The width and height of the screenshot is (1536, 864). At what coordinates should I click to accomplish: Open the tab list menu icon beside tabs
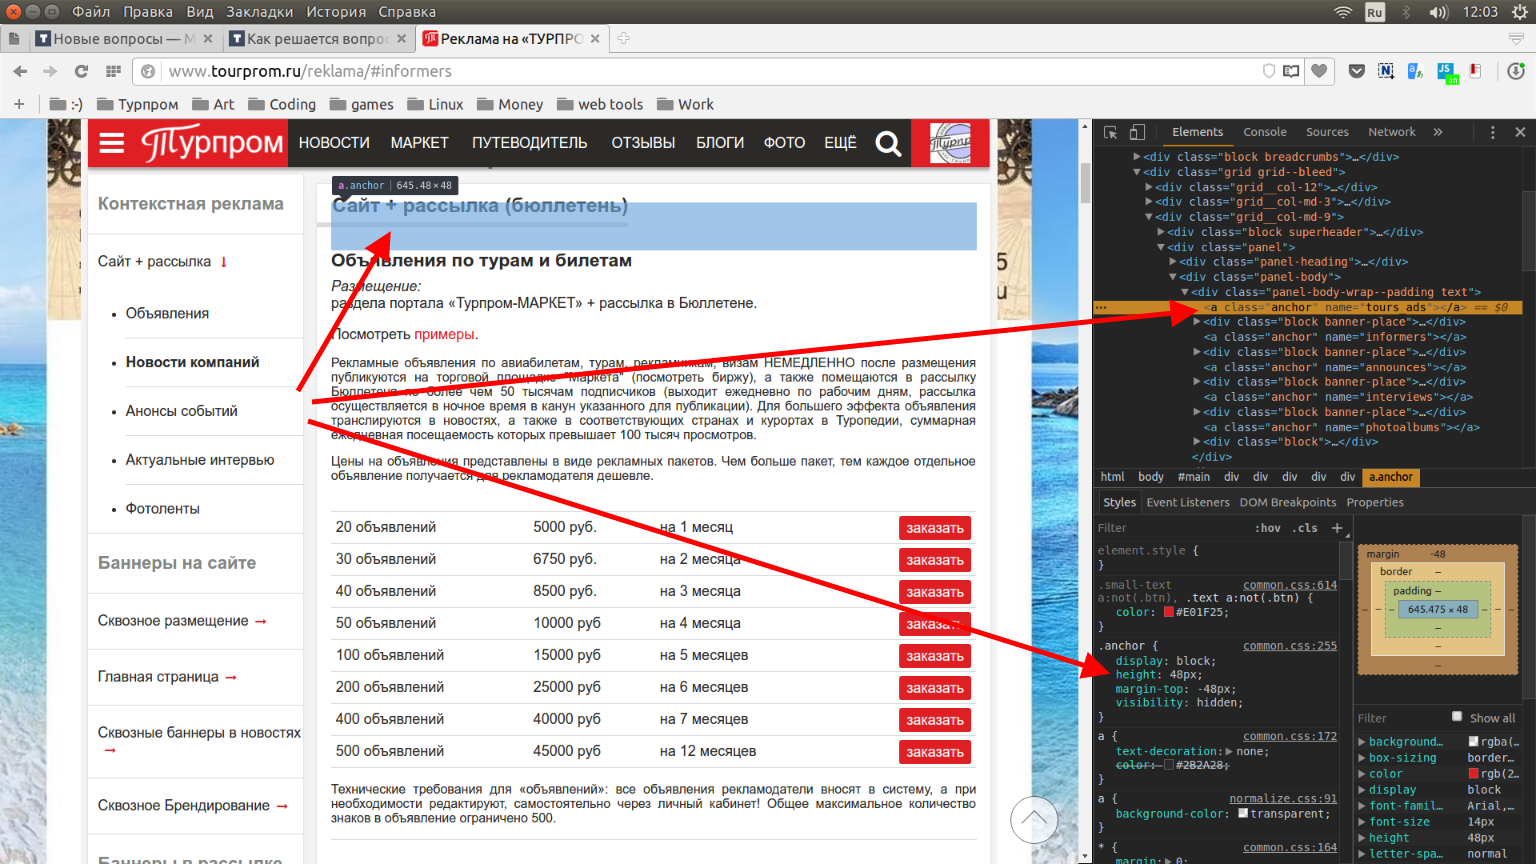point(1516,38)
